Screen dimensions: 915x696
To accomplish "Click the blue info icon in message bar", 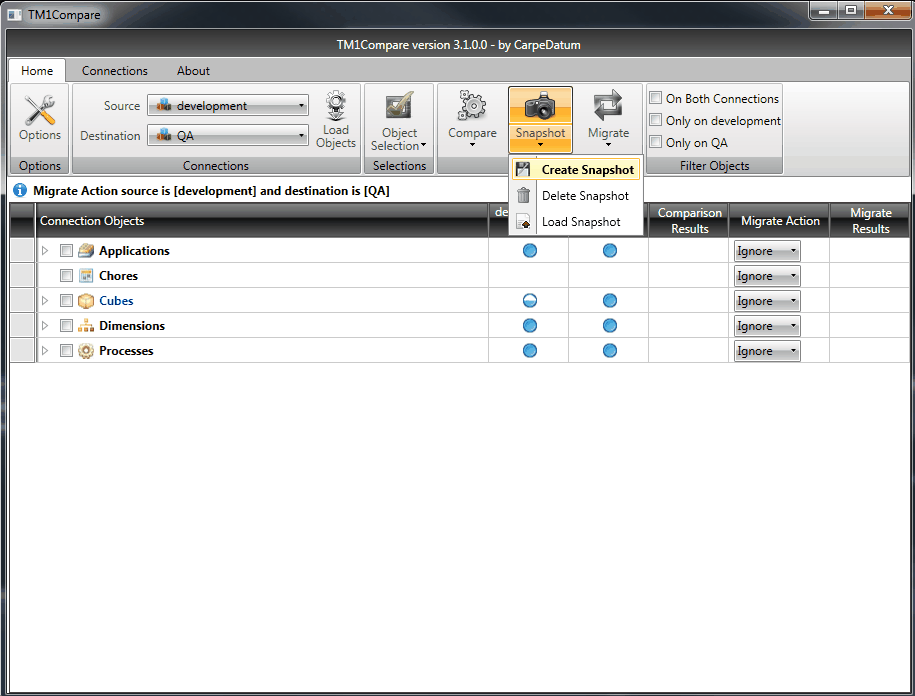I will point(20,191).
